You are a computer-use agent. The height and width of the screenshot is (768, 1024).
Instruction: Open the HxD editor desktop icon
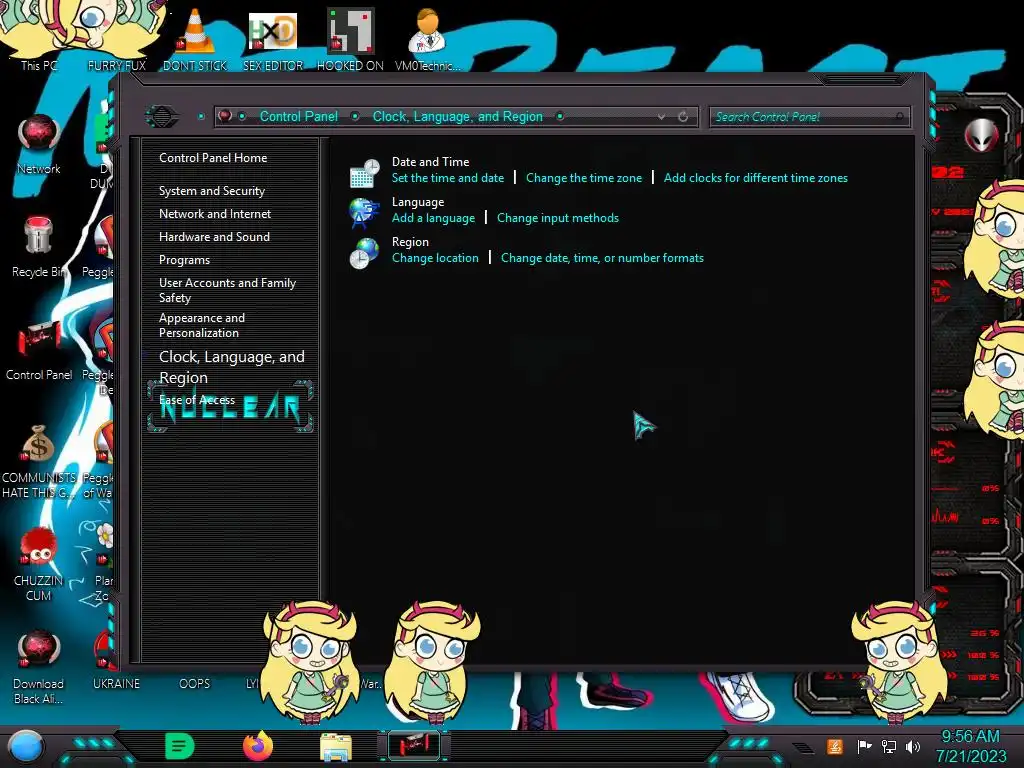[x=272, y=31]
